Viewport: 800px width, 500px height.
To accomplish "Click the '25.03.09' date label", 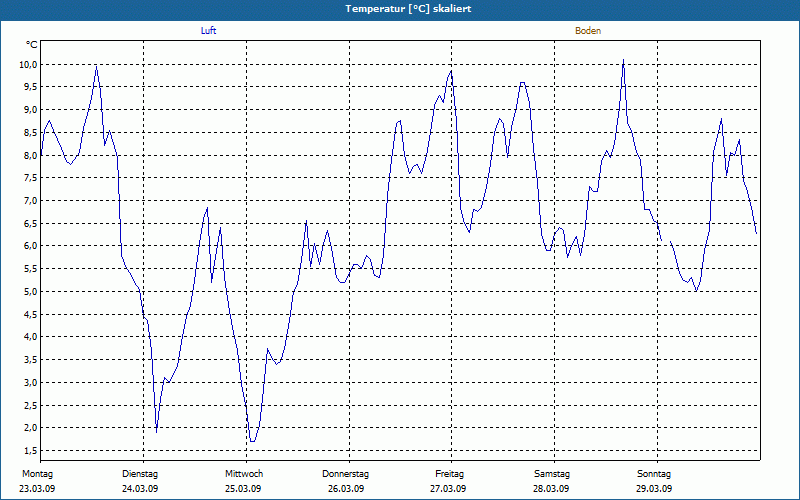I will coord(243,489).
